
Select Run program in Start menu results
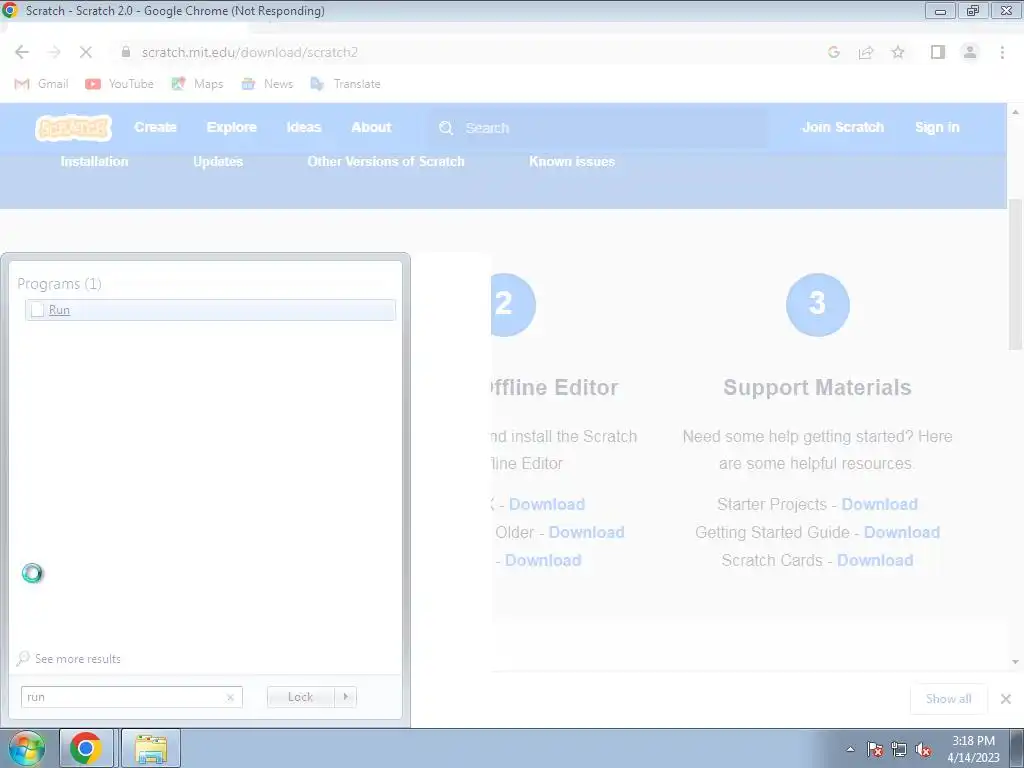[210, 310]
